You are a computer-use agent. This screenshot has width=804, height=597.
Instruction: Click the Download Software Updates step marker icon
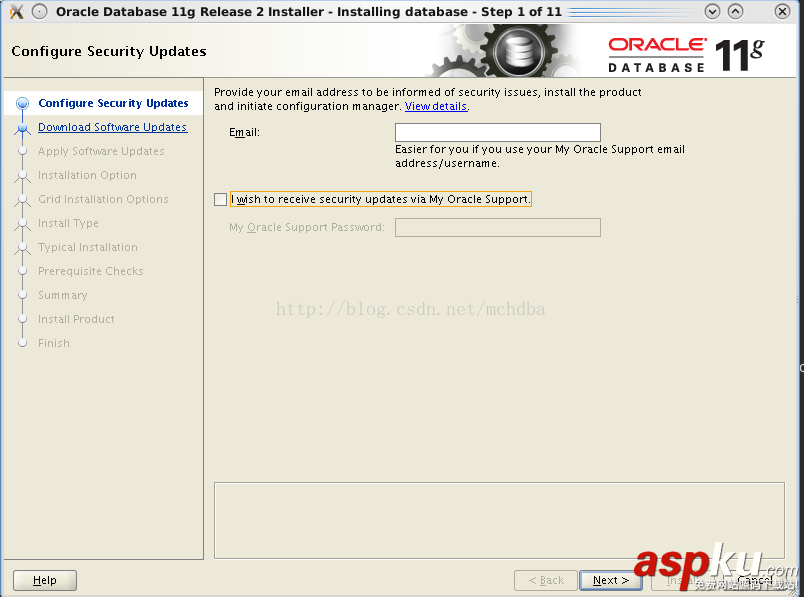[x=22, y=128]
